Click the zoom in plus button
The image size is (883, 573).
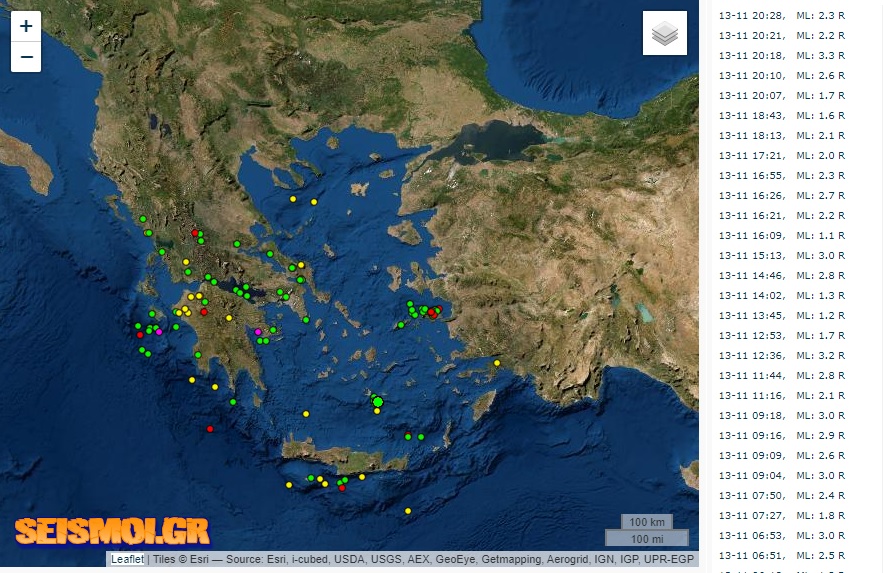[26, 27]
